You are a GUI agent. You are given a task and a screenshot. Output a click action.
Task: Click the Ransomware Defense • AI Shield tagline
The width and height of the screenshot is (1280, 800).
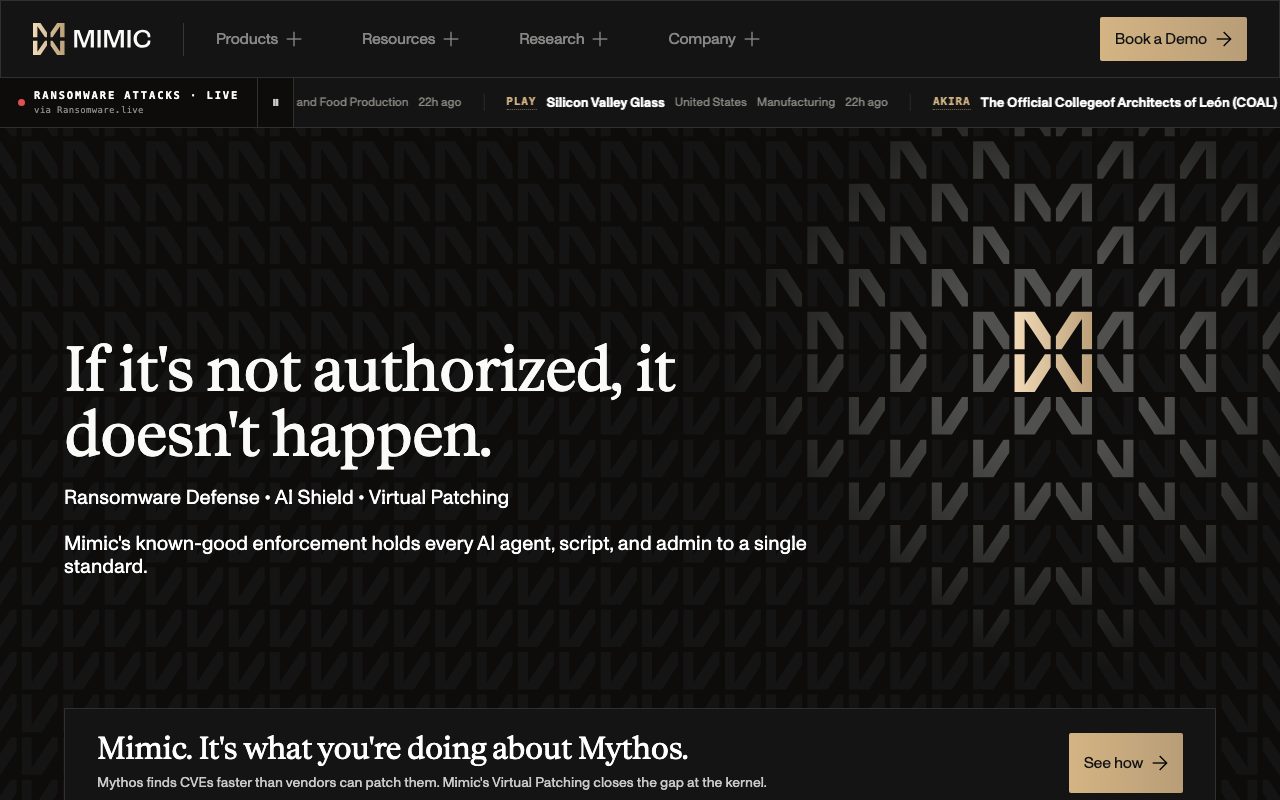click(x=286, y=497)
